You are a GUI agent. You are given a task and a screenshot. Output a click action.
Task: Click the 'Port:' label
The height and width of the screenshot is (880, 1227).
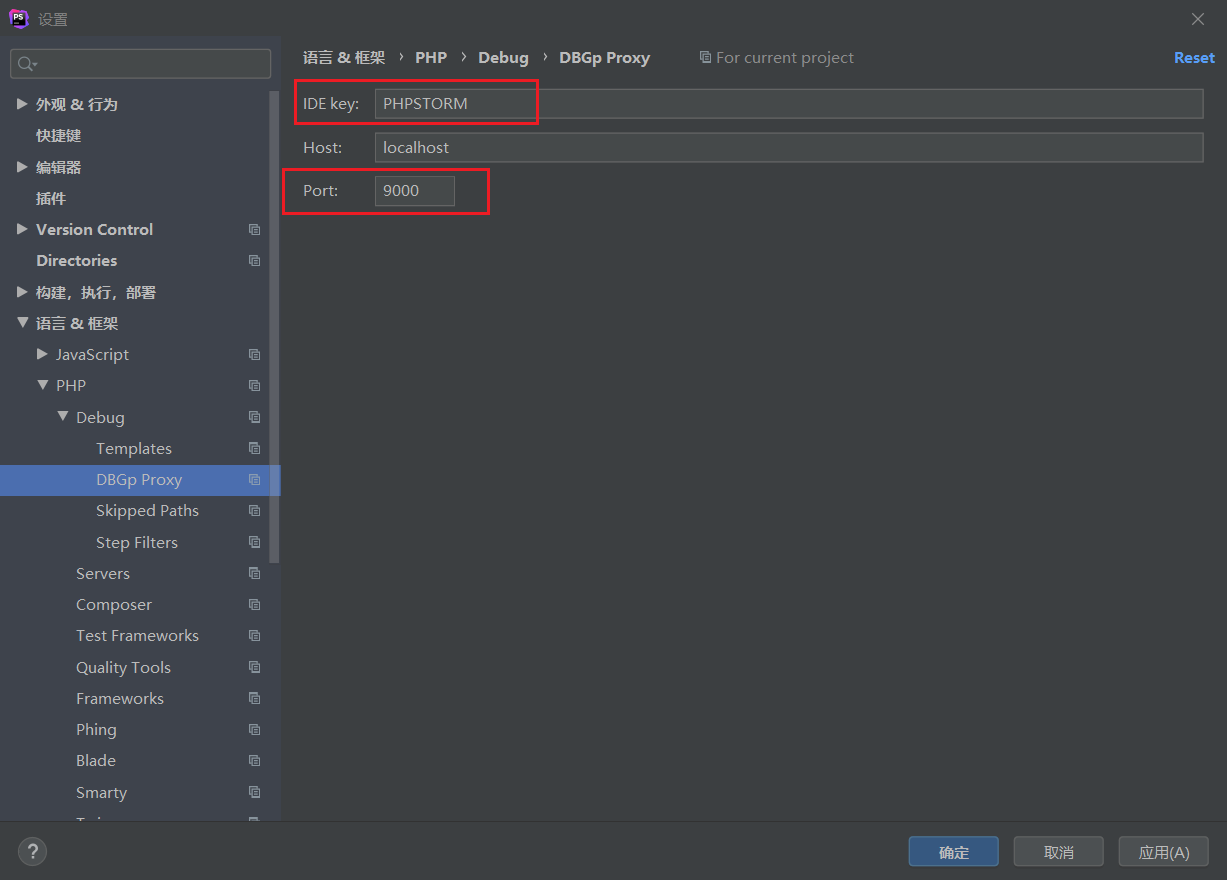coord(320,190)
